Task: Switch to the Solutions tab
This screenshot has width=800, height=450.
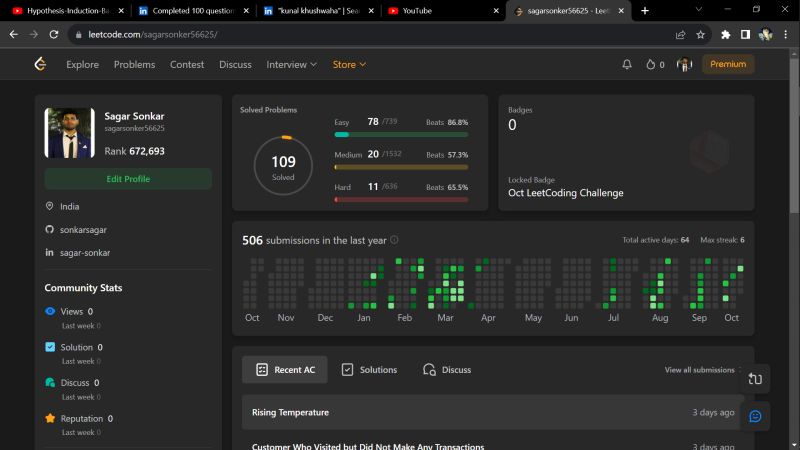Action: [x=369, y=369]
